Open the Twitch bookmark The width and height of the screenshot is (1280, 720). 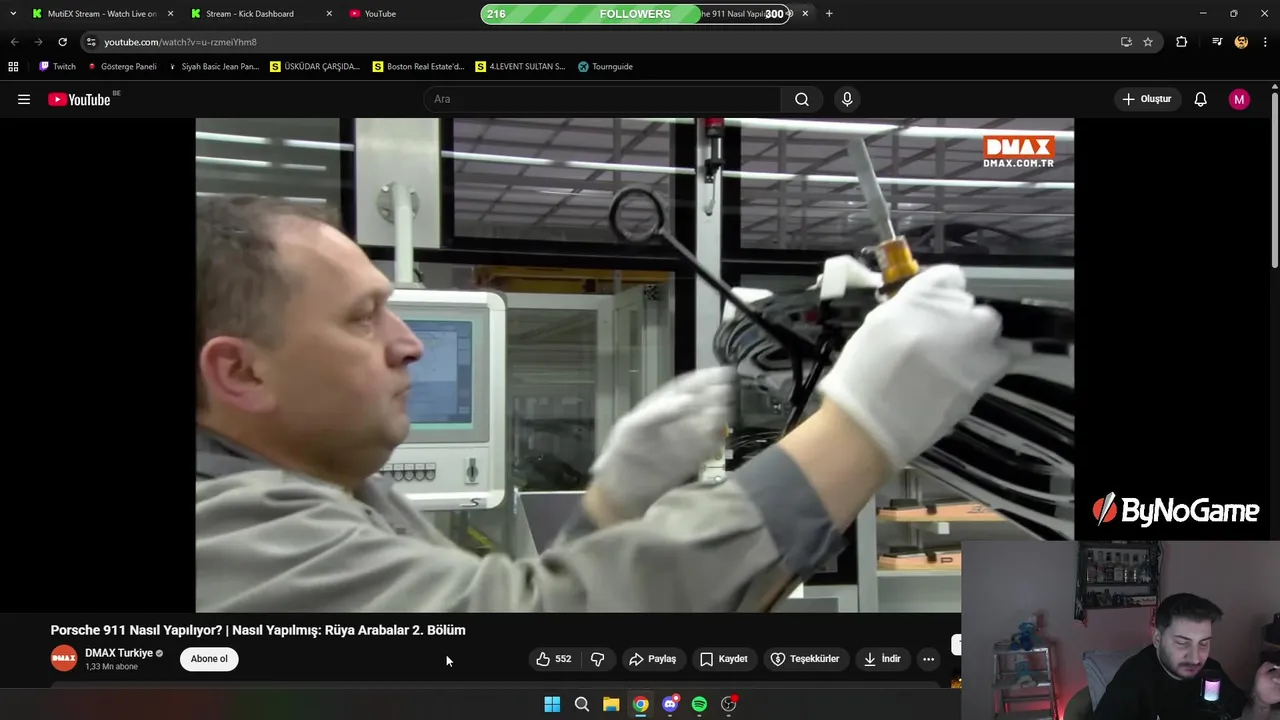pos(57,66)
